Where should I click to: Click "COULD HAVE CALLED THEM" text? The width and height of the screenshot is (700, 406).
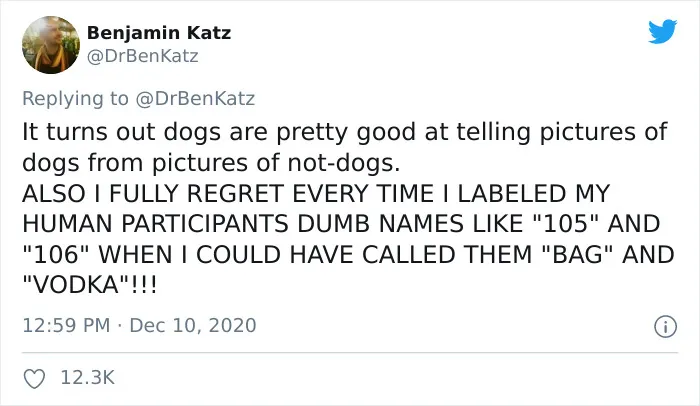point(364,255)
